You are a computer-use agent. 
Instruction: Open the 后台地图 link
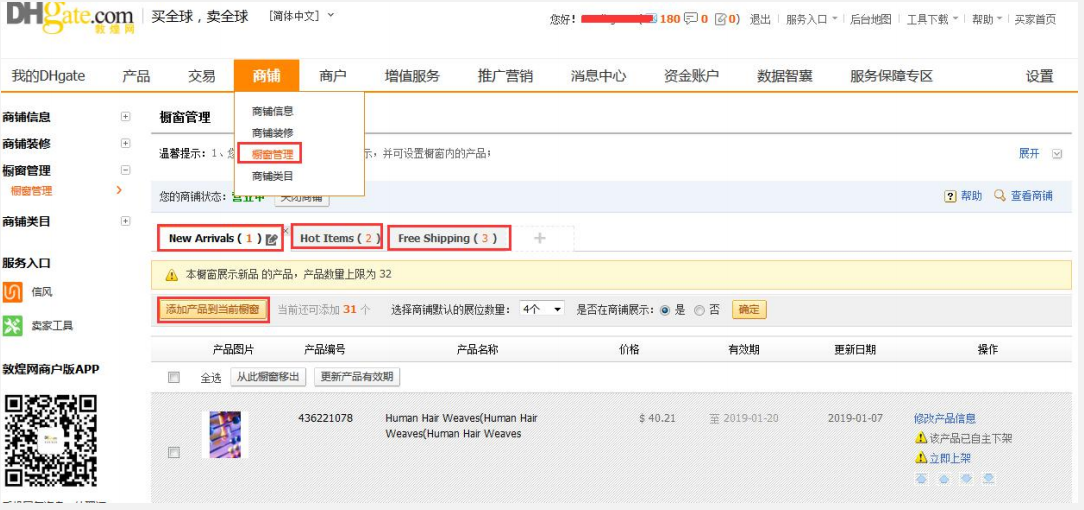click(x=870, y=19)
